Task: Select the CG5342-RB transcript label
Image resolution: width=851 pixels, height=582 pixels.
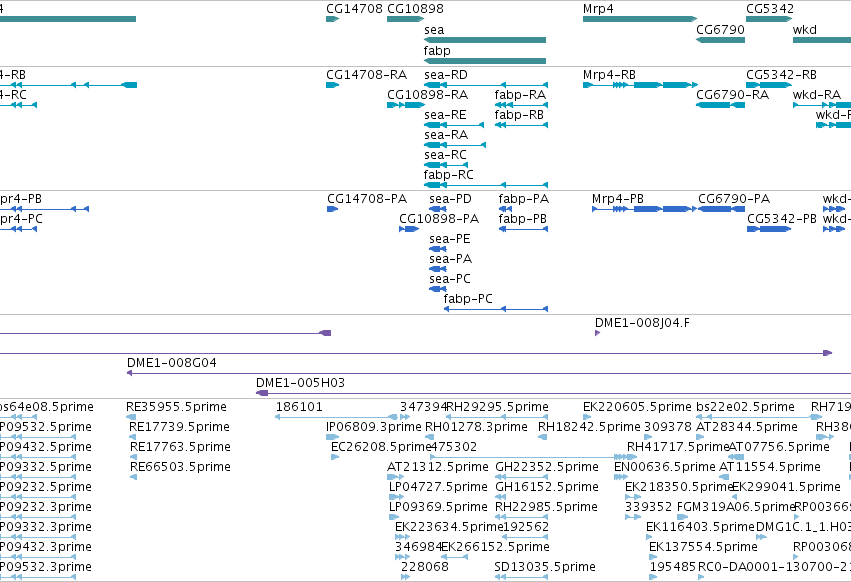Action: (x=781, y=74)
